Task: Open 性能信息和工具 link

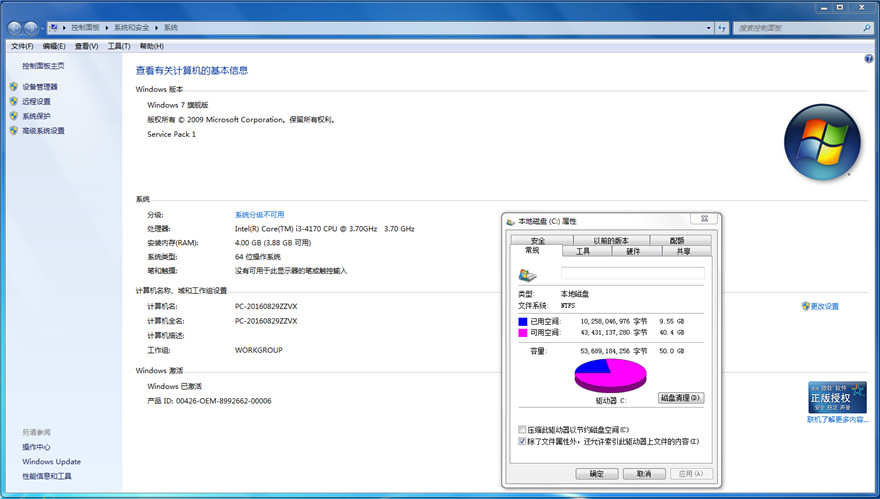Action: [x=47, y=476]
